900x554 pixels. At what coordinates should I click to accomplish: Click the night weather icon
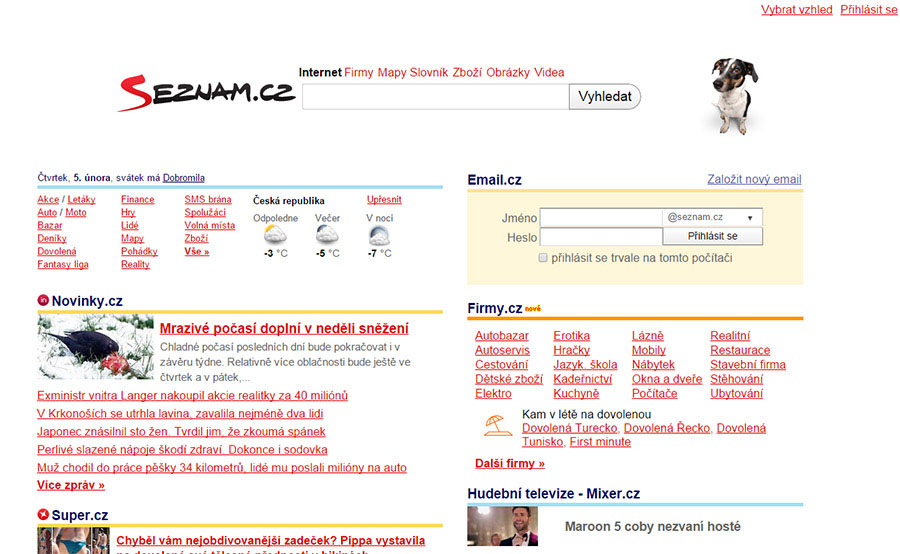[379, 235]
